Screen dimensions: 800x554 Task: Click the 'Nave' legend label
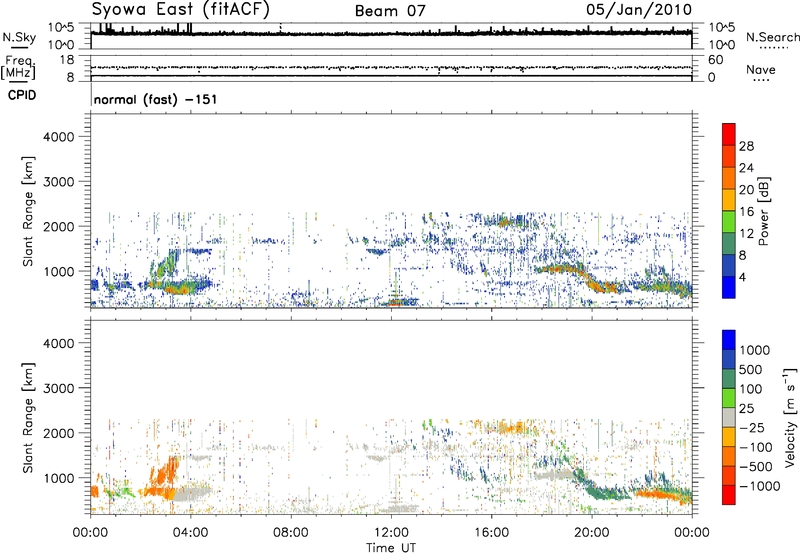pos(760,69)
